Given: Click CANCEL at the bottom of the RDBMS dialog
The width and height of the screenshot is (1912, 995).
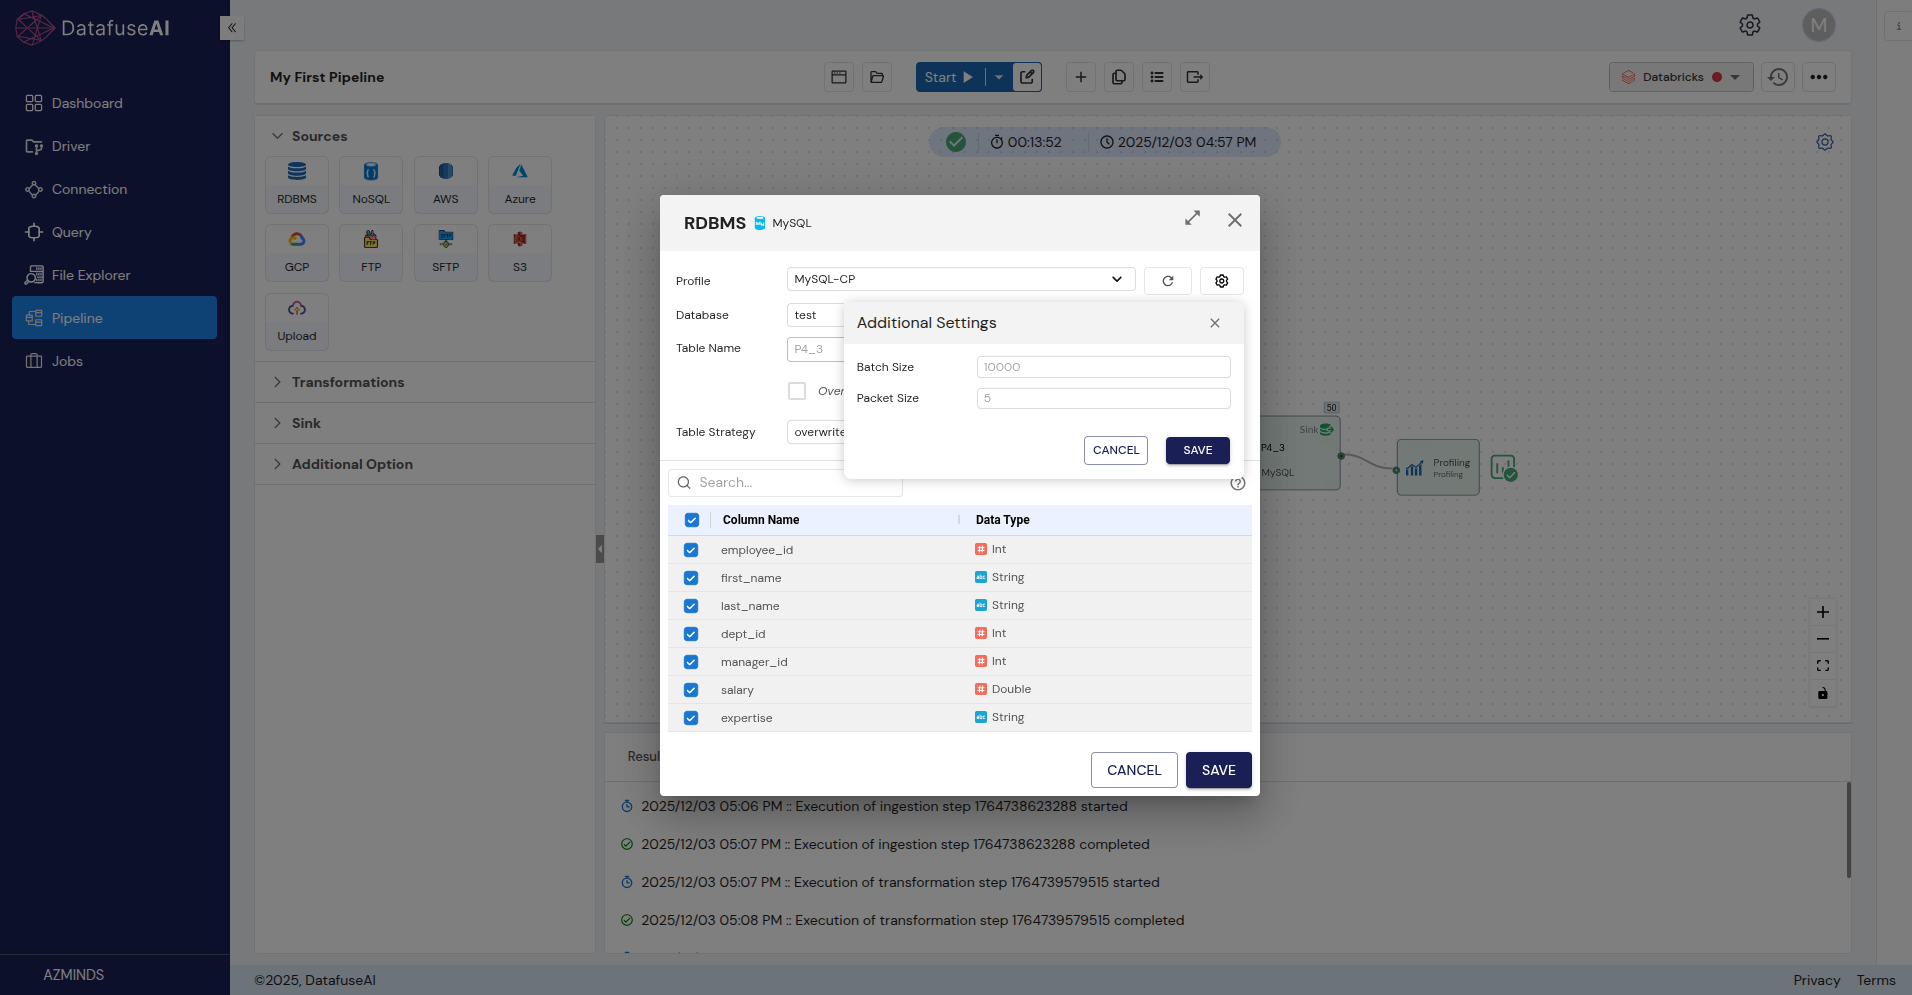Looking at the screenshot, I should coord(1133,770).
